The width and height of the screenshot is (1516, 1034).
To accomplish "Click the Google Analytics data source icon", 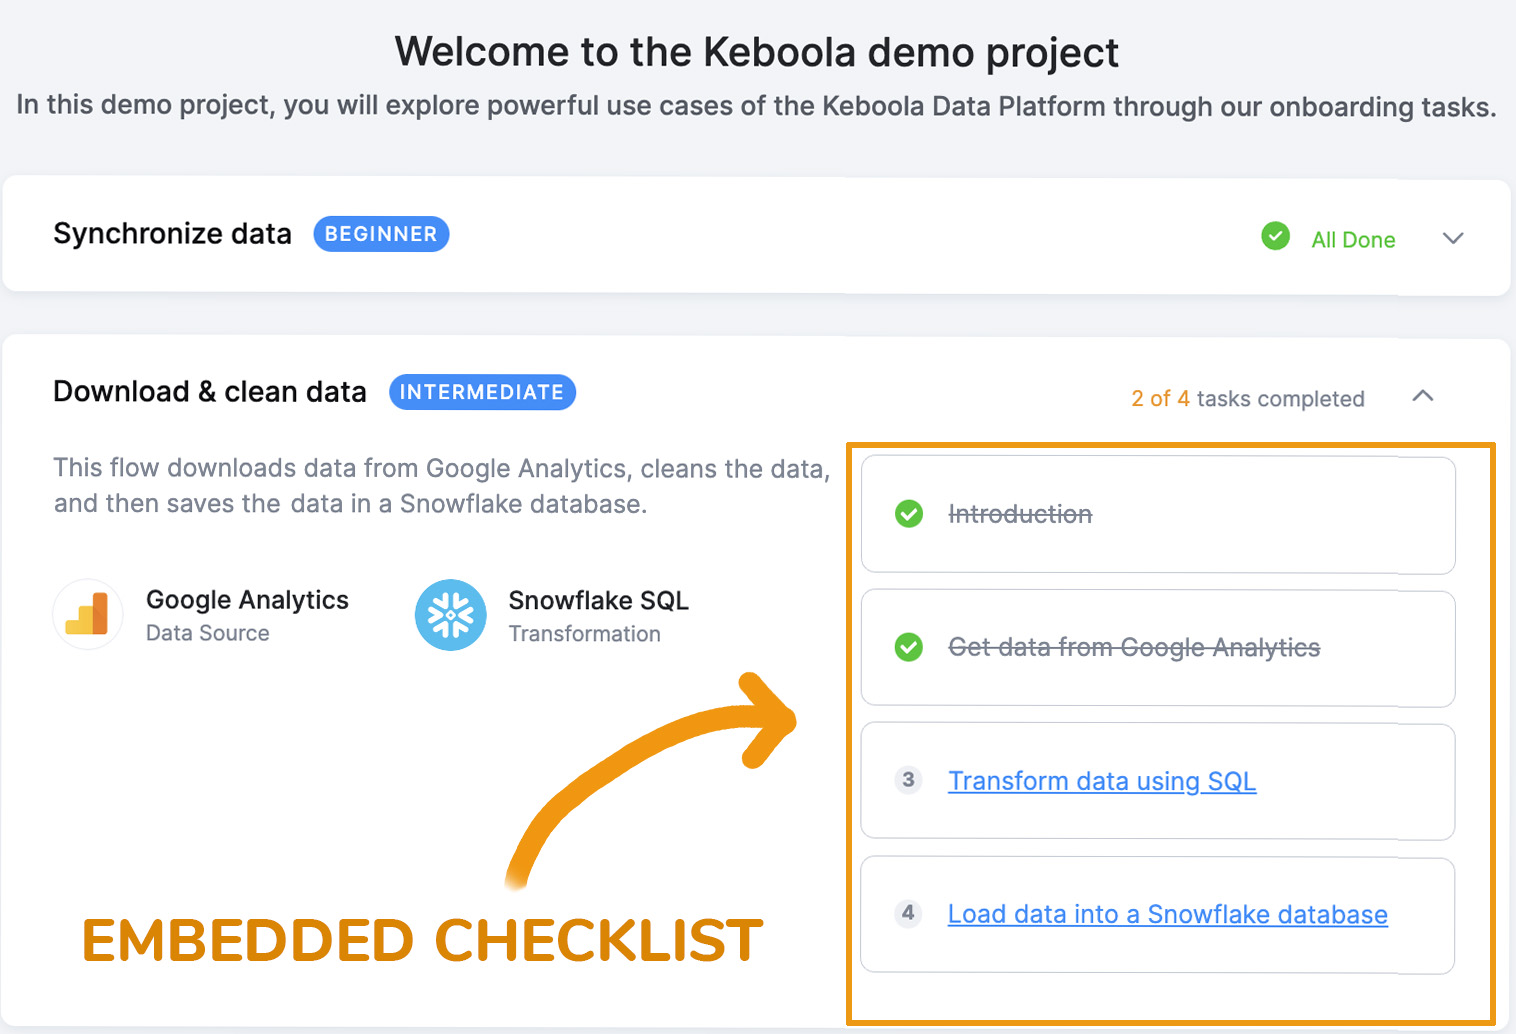I will [87, 615].
